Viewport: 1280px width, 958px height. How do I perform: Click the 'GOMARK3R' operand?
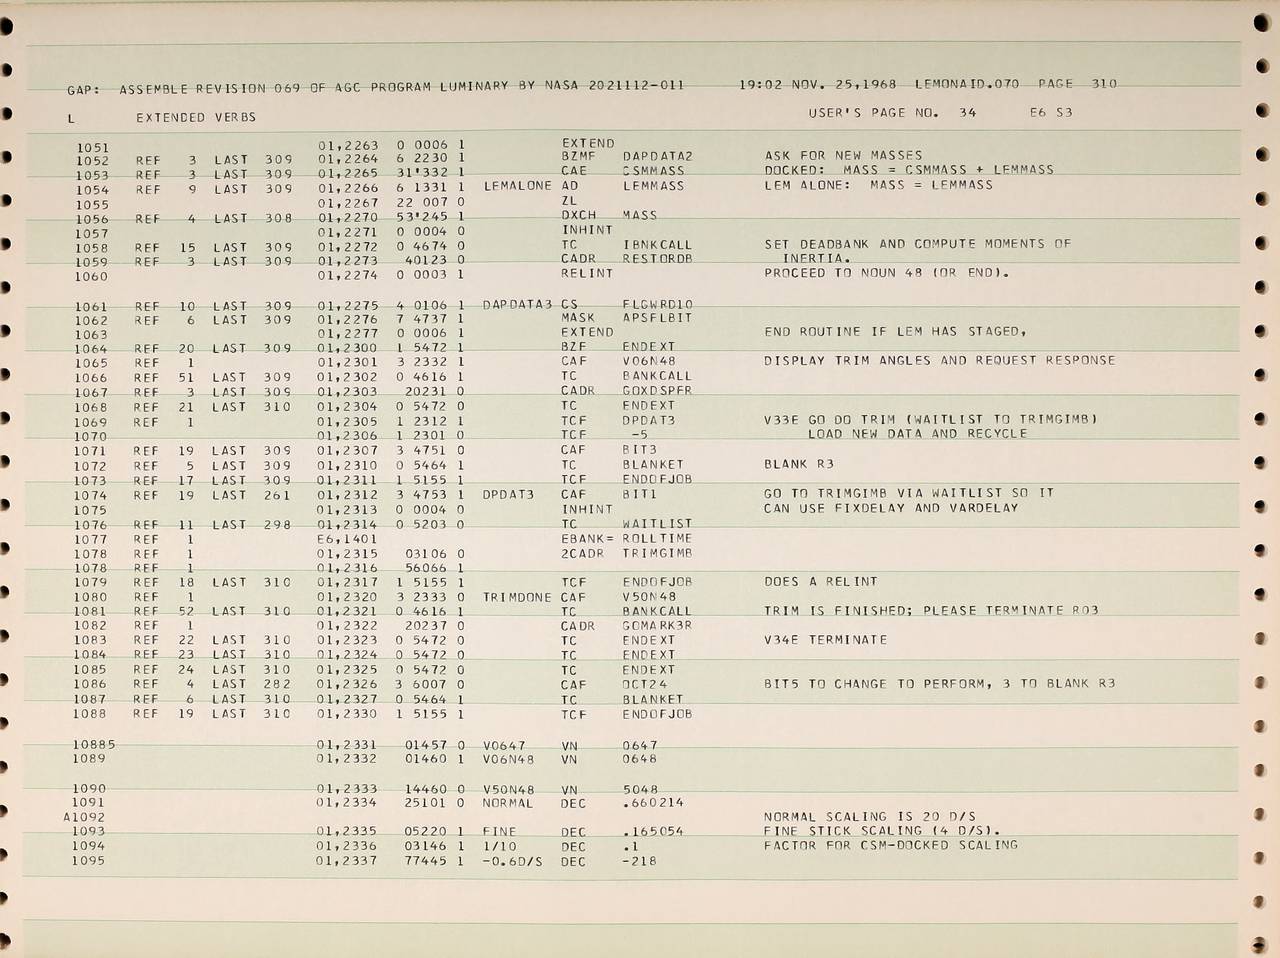[657, 626]
